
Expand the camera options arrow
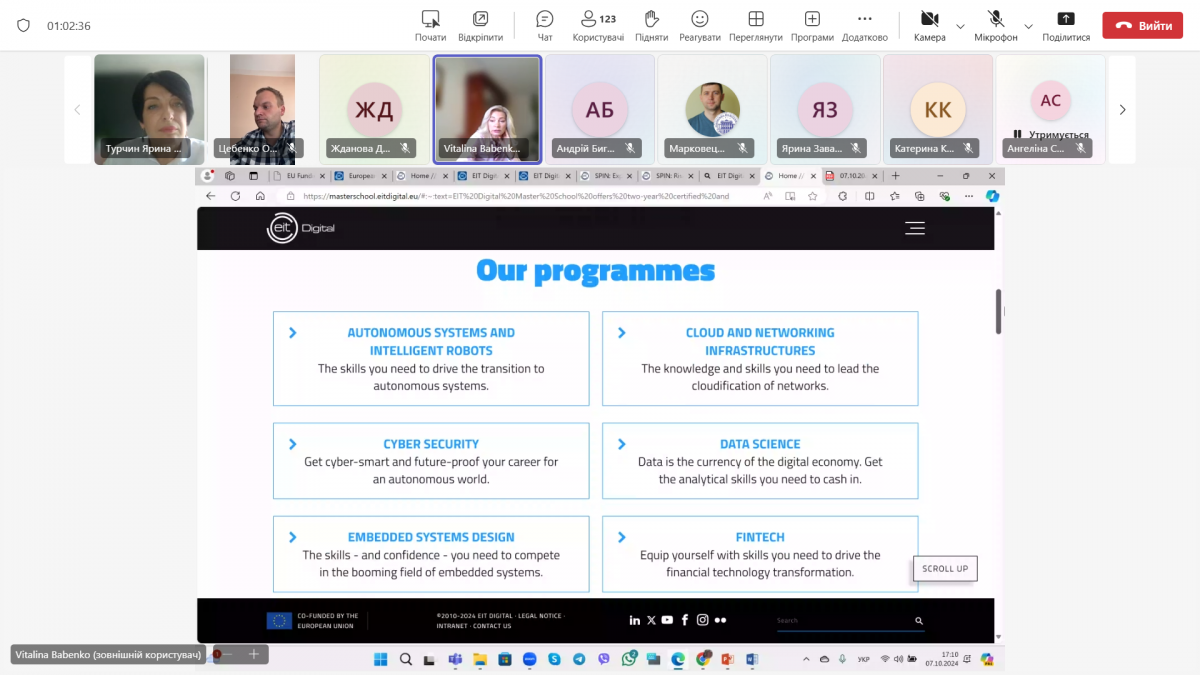click(x=960, y=26)
